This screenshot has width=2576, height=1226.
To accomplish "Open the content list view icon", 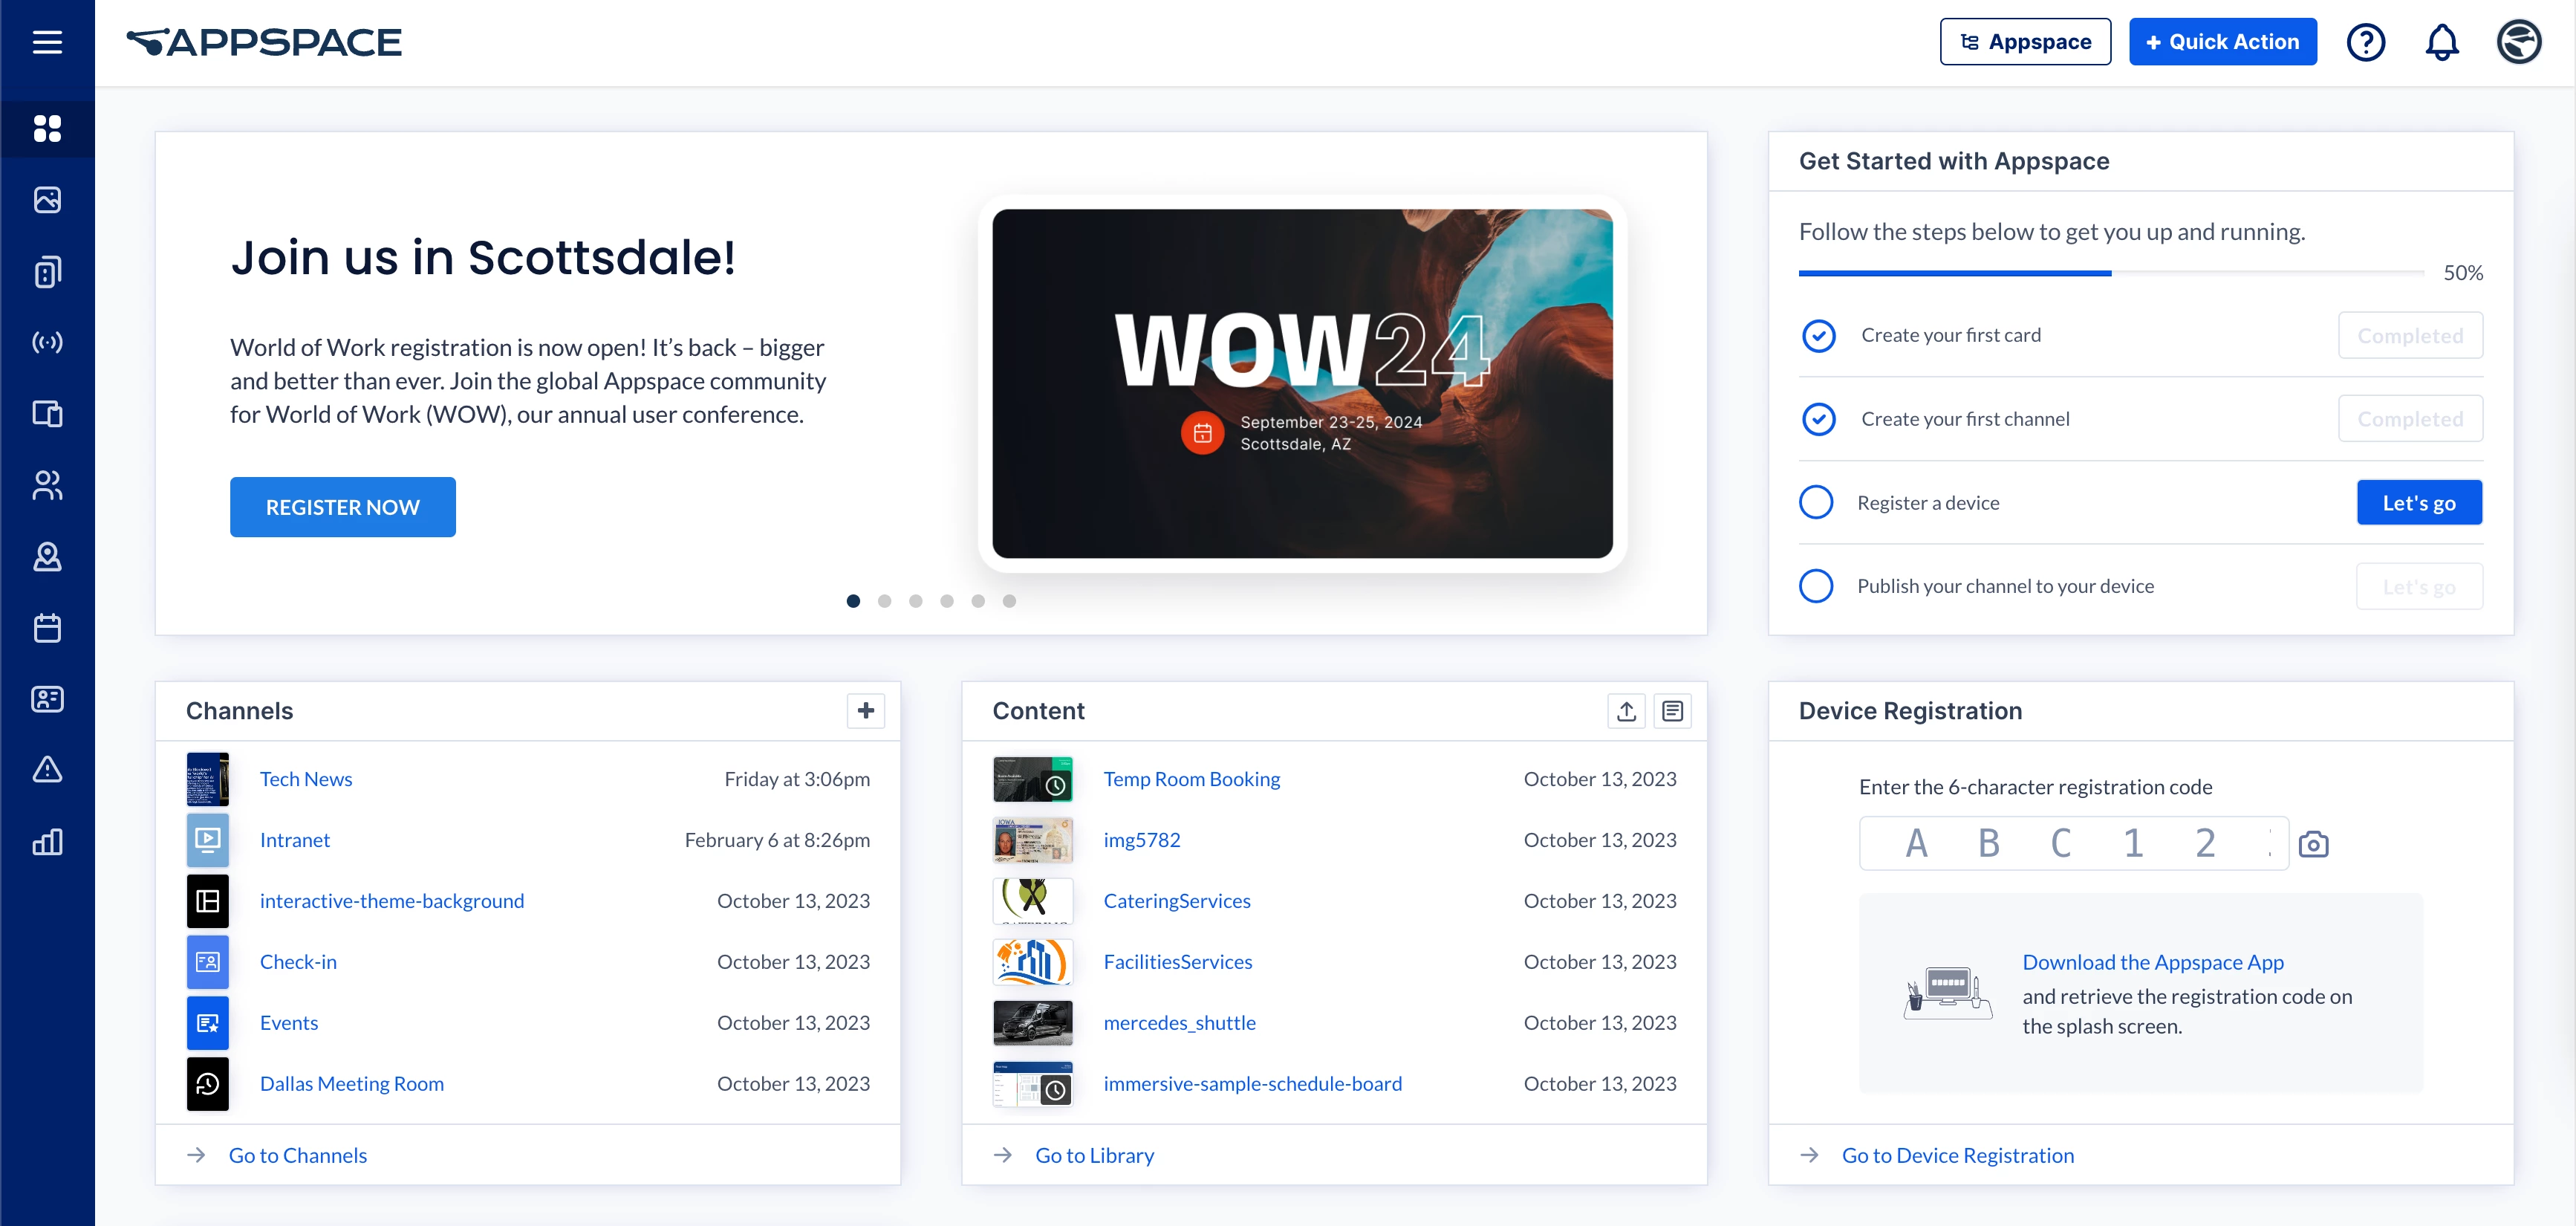I will pos(1672,711).
